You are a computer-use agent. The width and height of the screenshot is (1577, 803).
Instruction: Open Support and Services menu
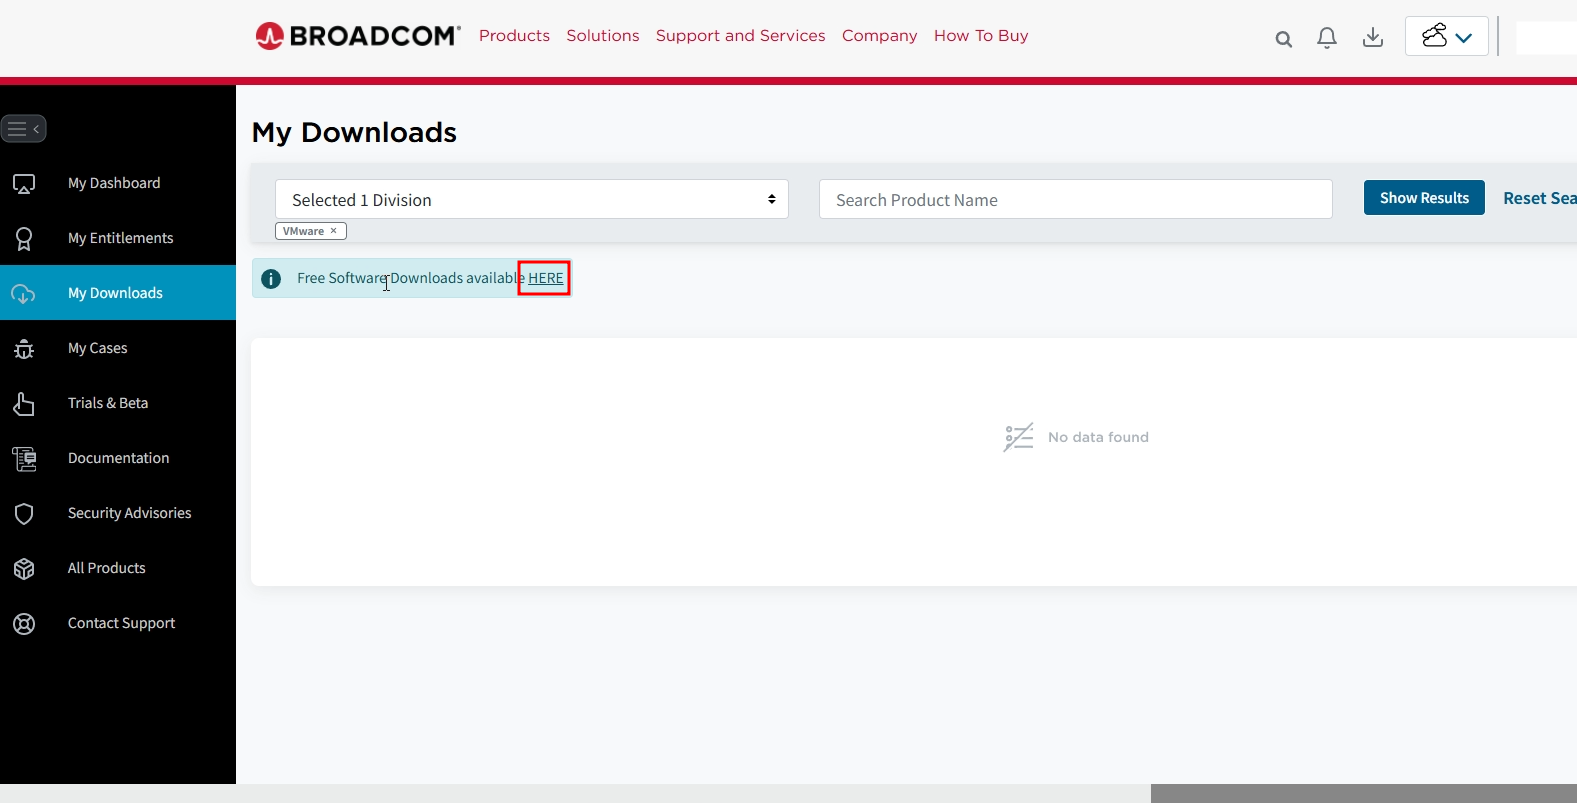tap(741, 36)
